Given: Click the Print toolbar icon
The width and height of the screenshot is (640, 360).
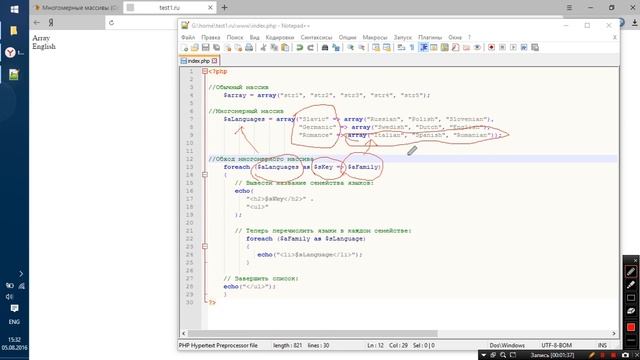Looking at the screenshot, I should (x=249, y=48).
